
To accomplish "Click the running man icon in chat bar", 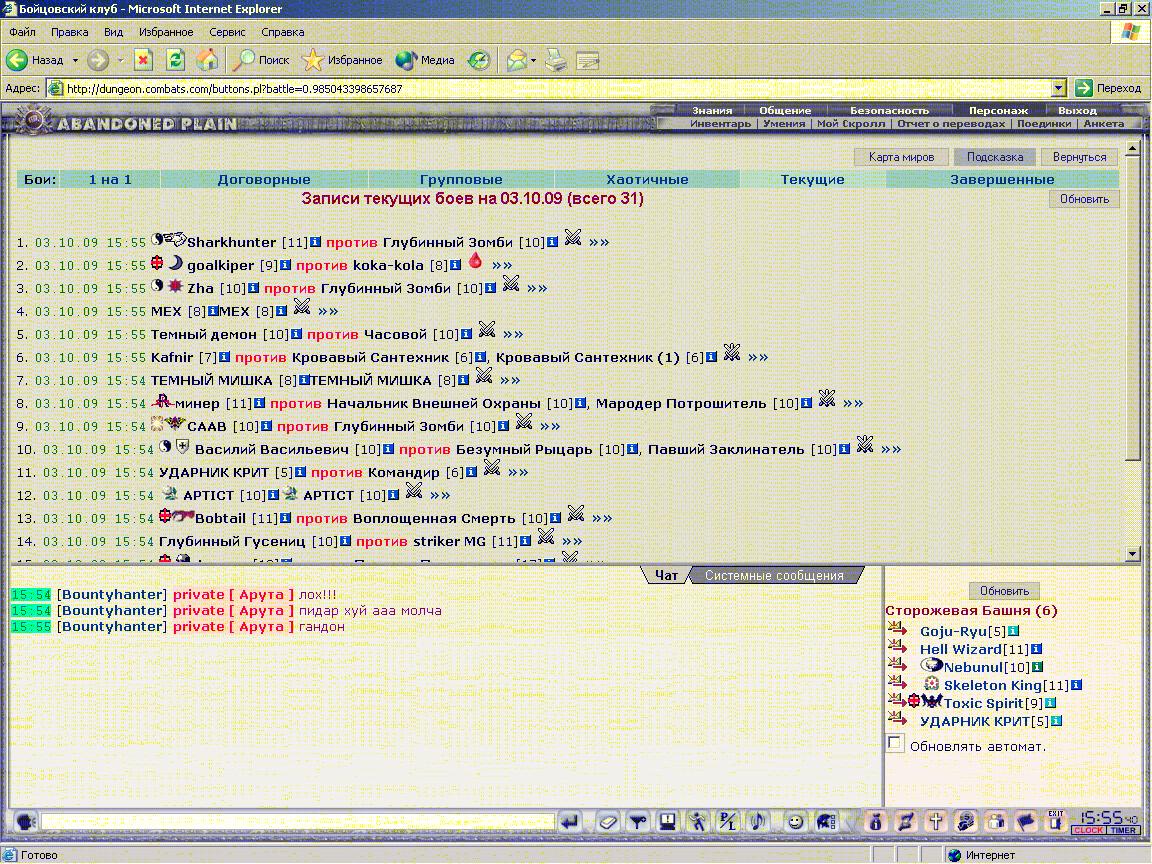I will [x=697, y=822].
